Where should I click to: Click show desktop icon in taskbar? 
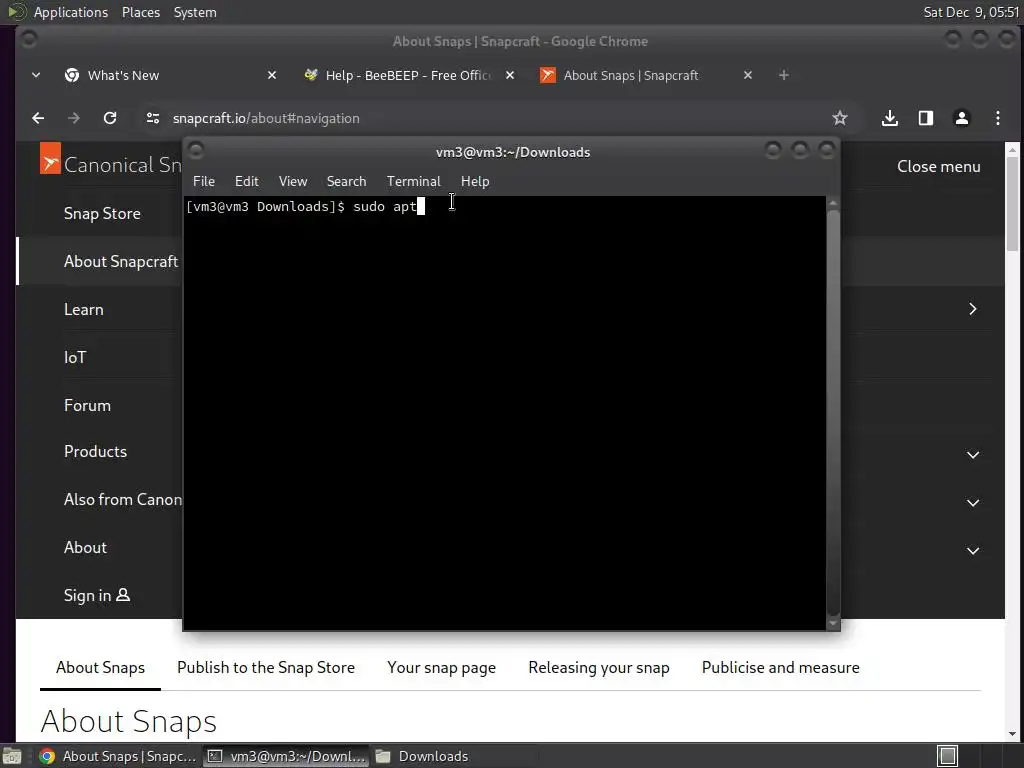[12, 756]
